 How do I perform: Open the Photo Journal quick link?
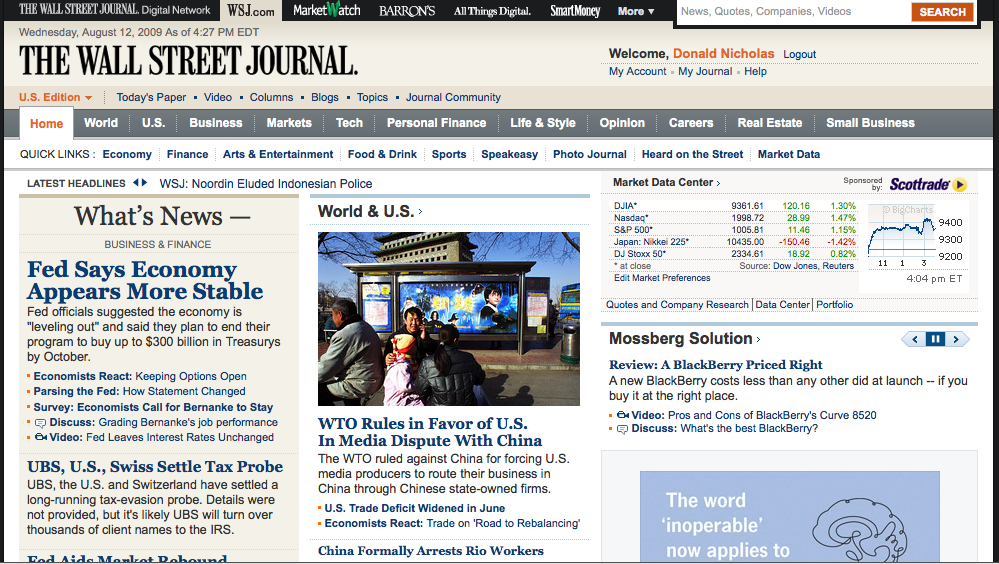click(x=589, y=154)
